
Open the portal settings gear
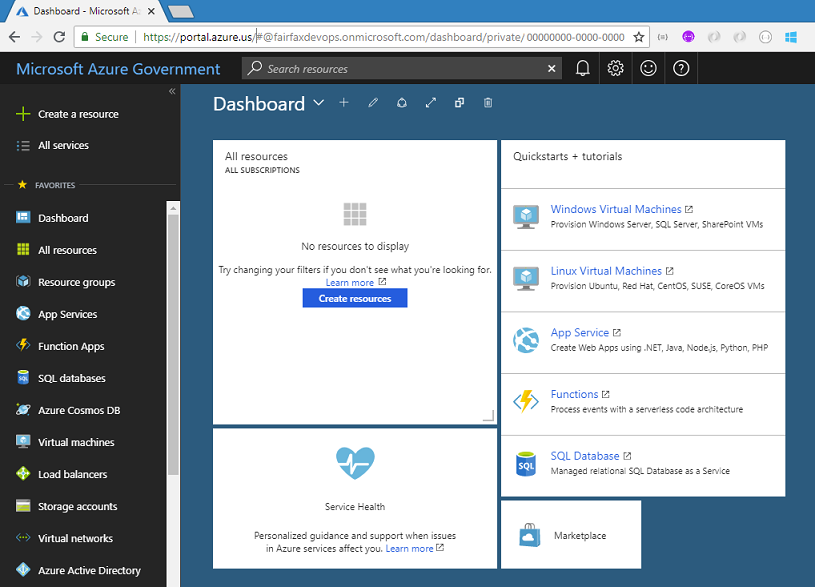tap(615, 68)
